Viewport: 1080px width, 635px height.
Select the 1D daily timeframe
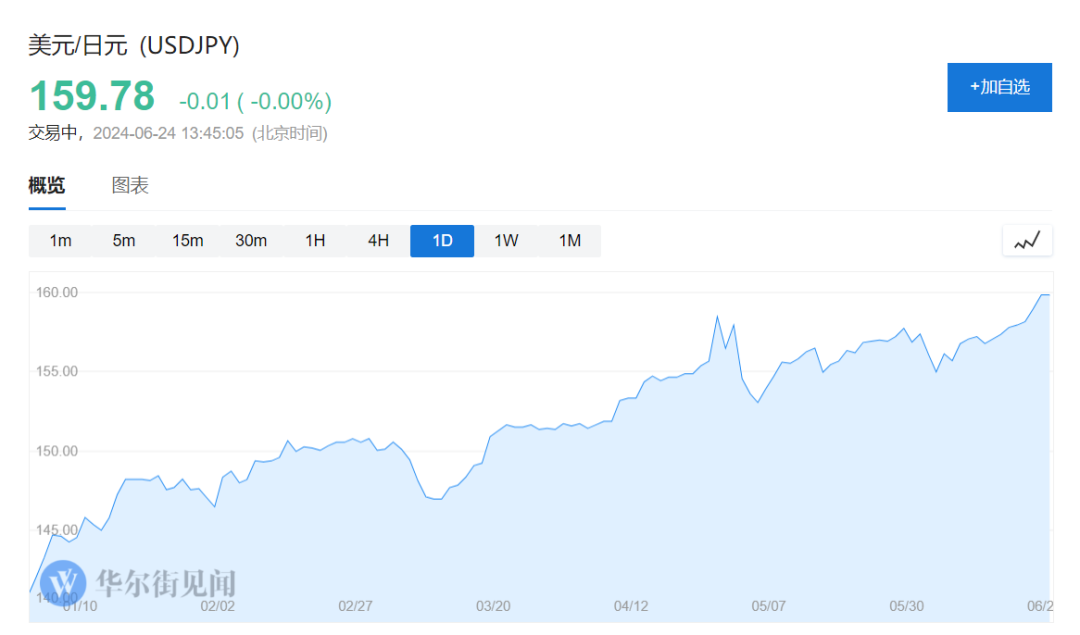tap(442, 241)
